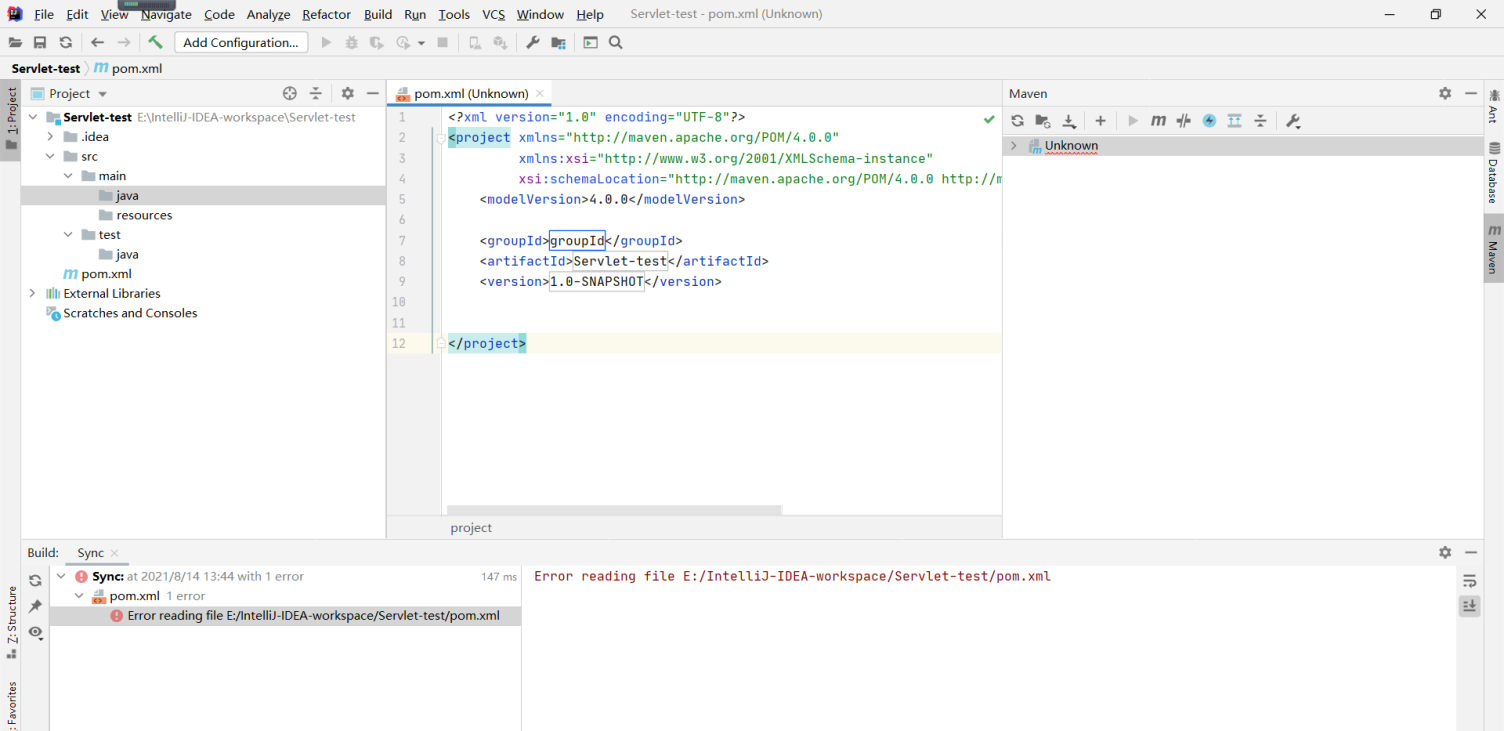1504x731 pixels.
Task: Click the green inspection checkmark in the editor
Action: [x=989, y=119]
